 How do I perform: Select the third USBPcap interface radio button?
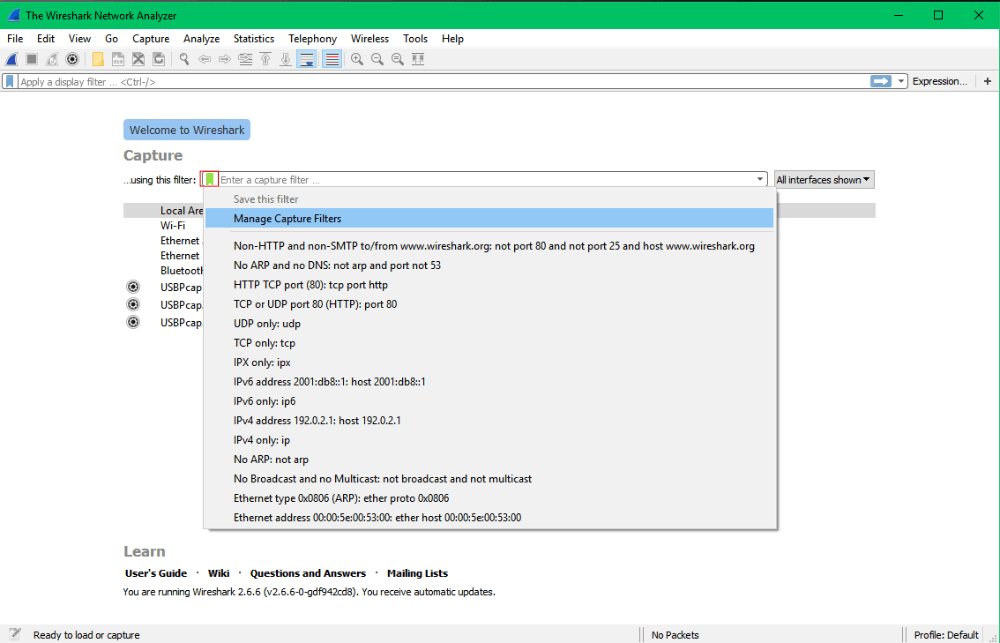[x=133, y=322]
